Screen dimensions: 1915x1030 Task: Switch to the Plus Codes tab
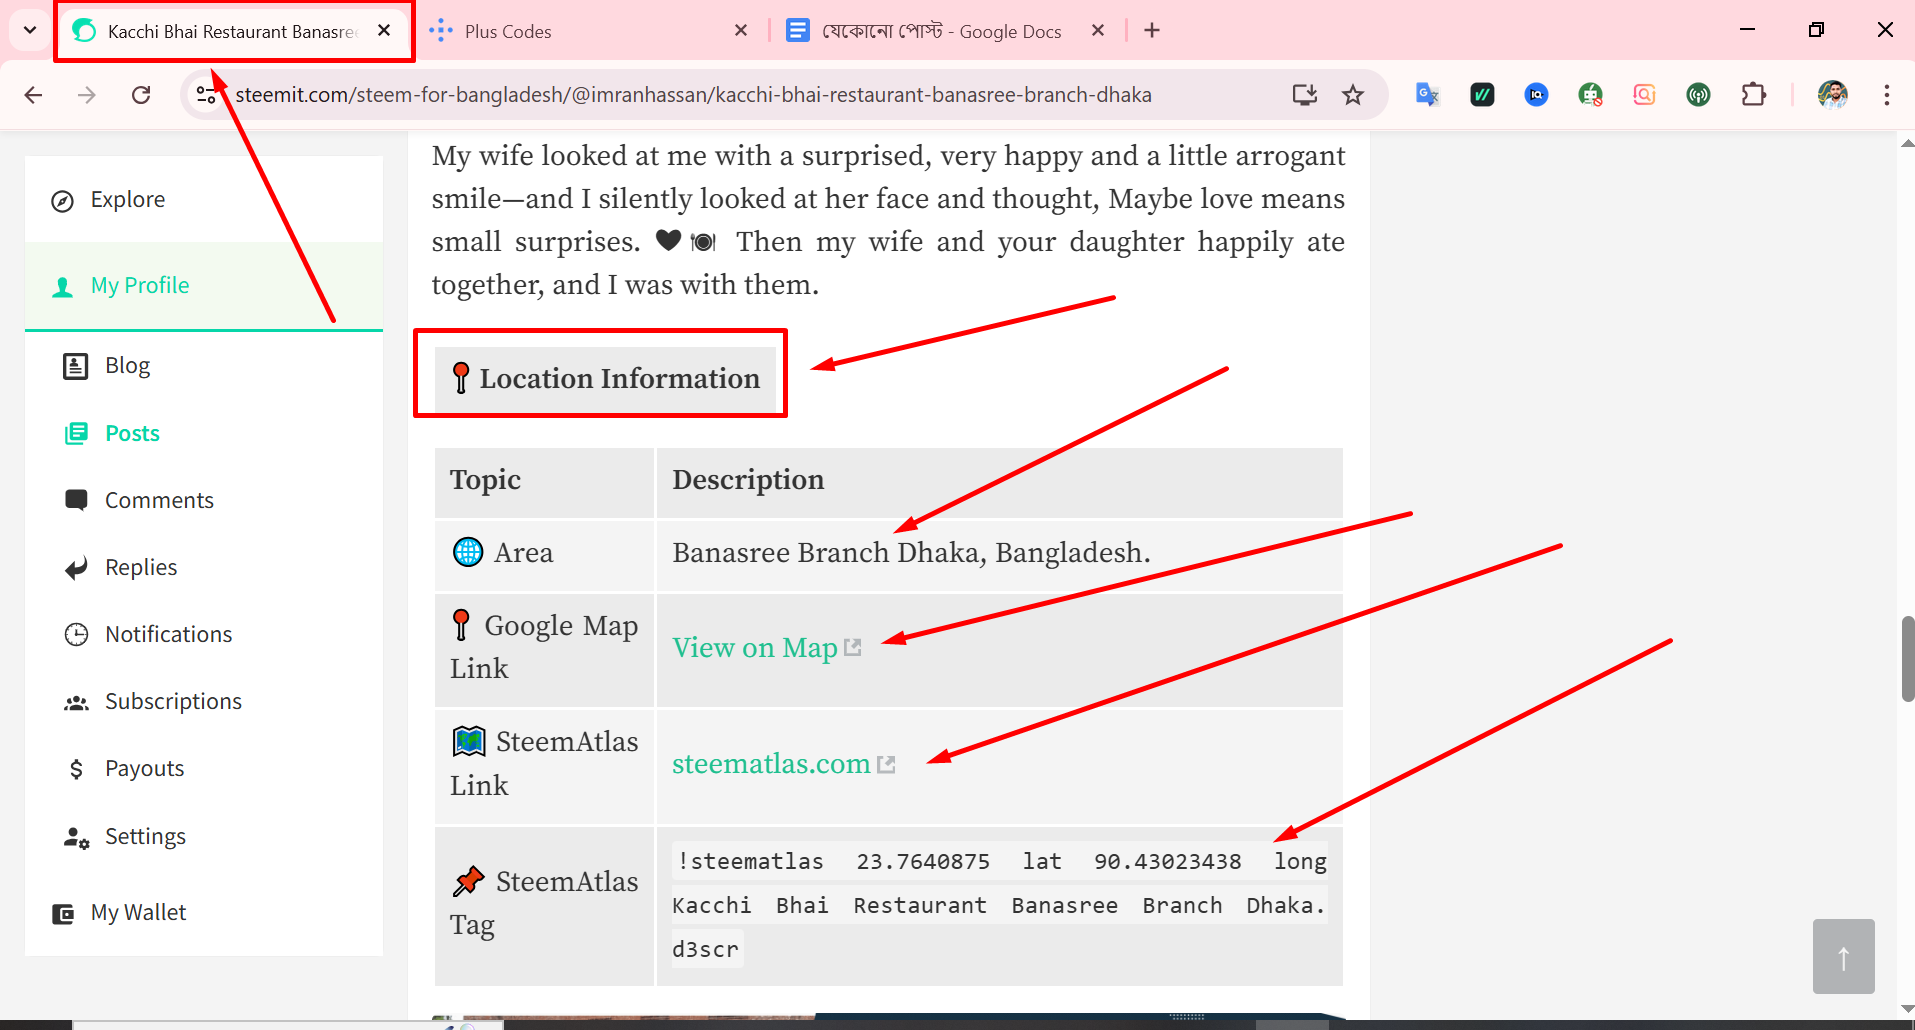click(590, 31)
